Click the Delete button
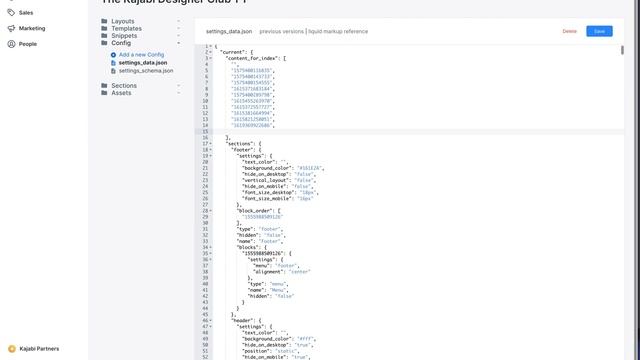This screenshot has width=640, height=360. click(x=569, y=31)
